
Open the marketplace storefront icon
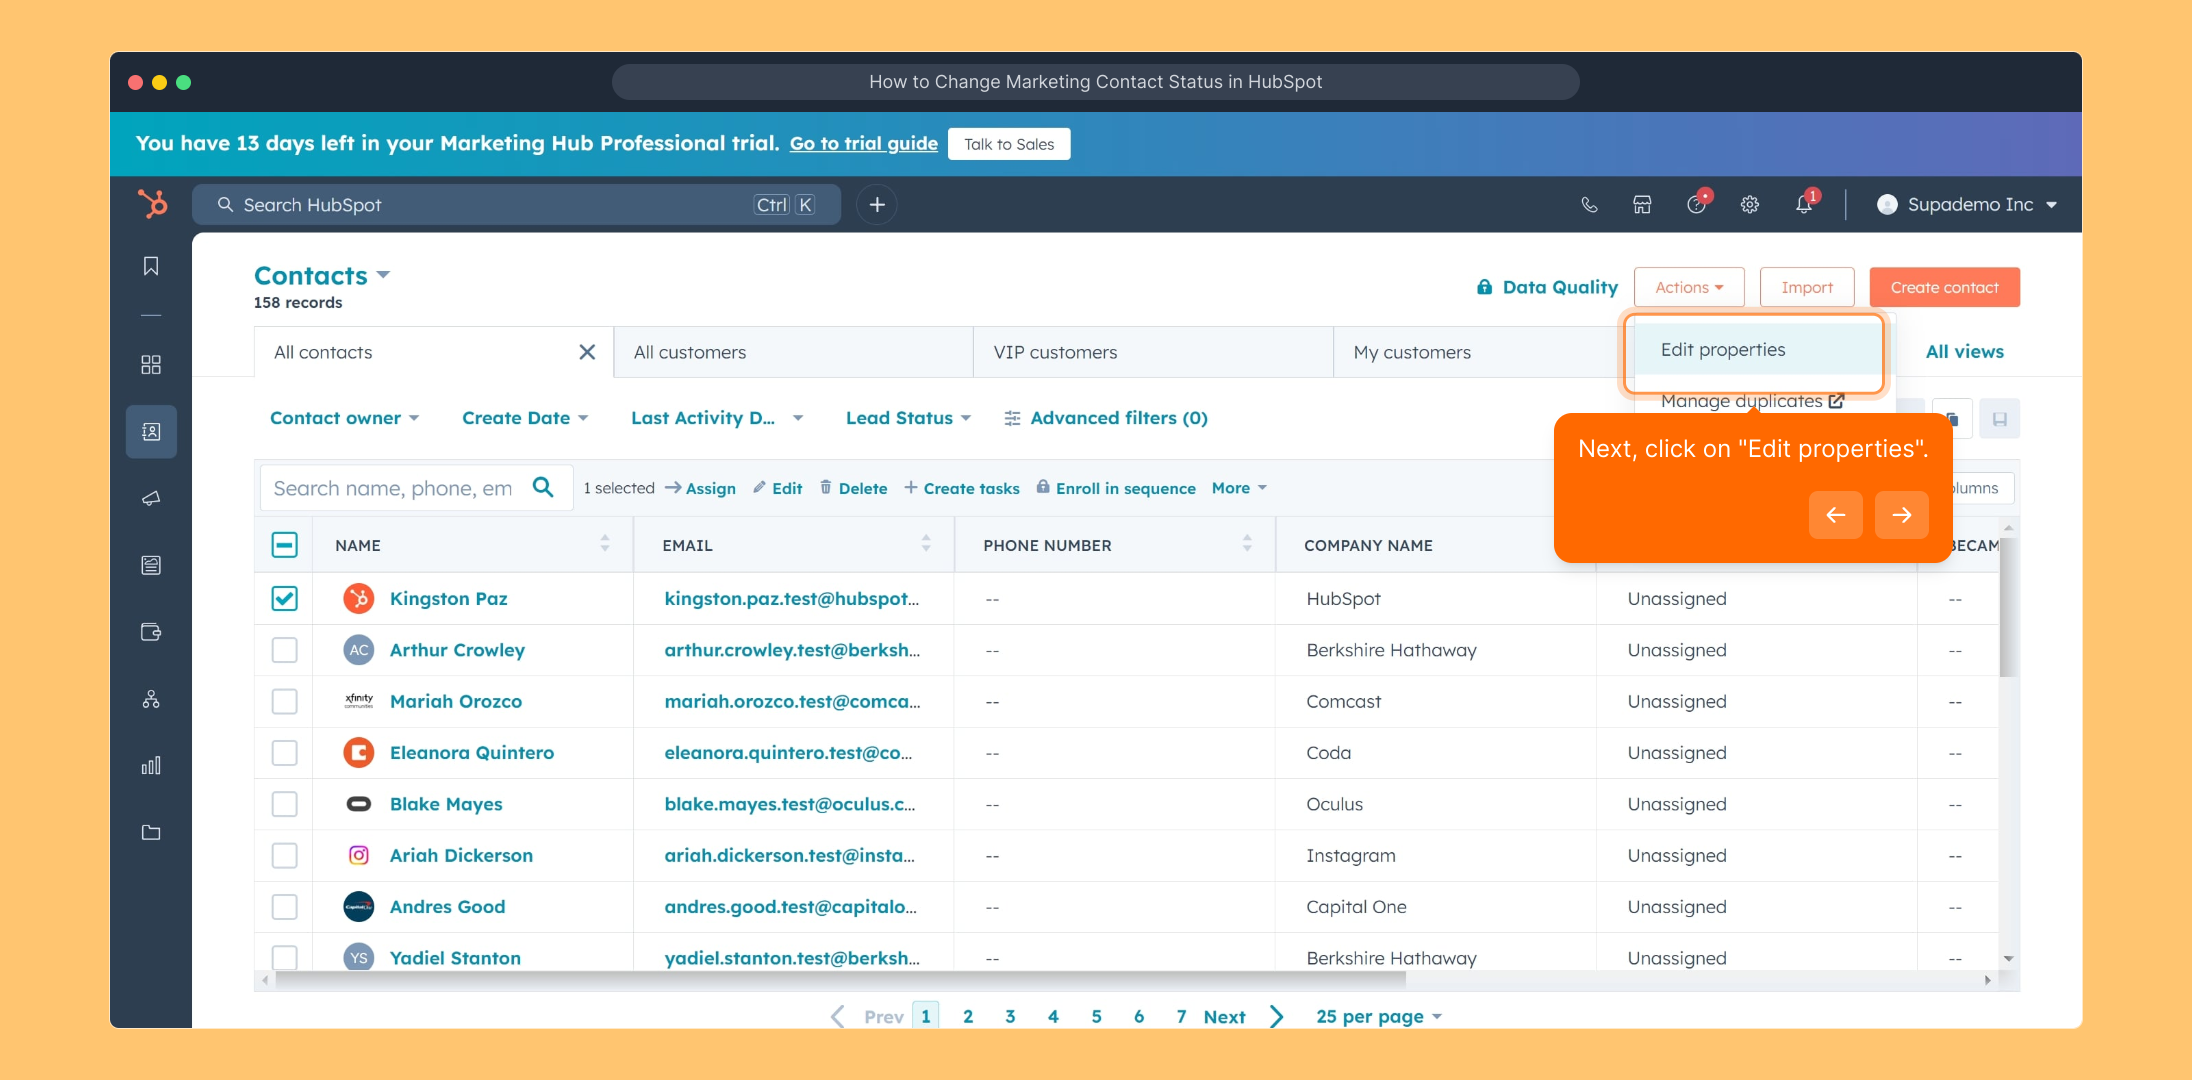(1642, 205)
